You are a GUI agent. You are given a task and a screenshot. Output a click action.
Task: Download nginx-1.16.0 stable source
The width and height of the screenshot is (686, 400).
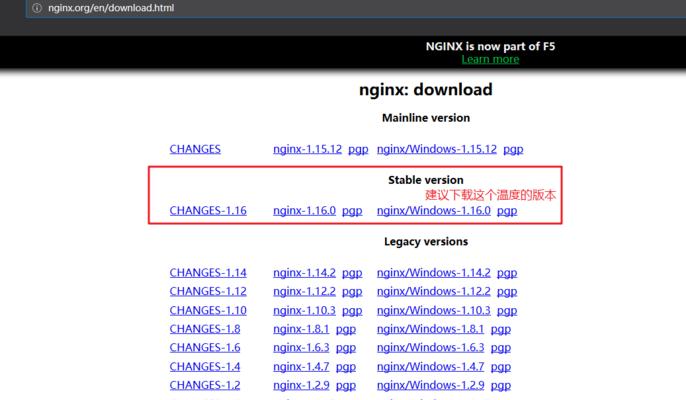tap(304, 211)
